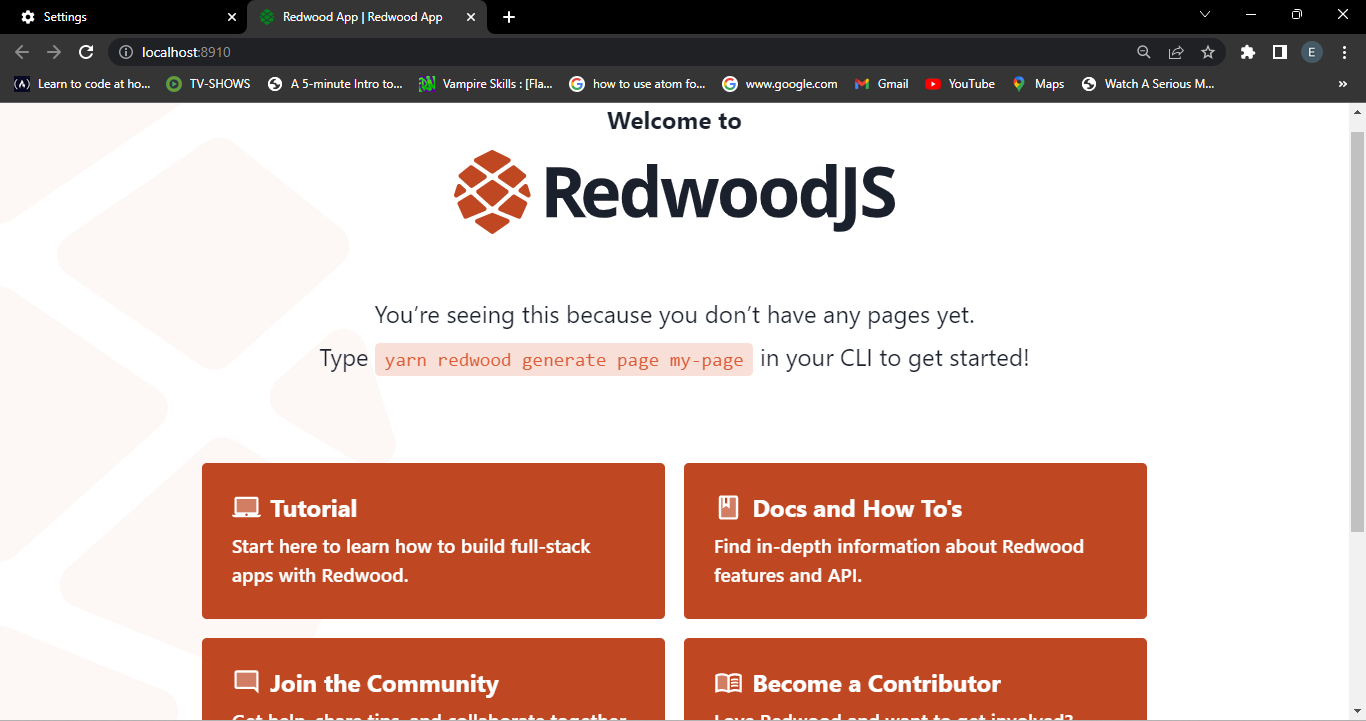Viewport: 1366px width, 721px height.
Task: Switch to the Settings tab
Action: 124,17
